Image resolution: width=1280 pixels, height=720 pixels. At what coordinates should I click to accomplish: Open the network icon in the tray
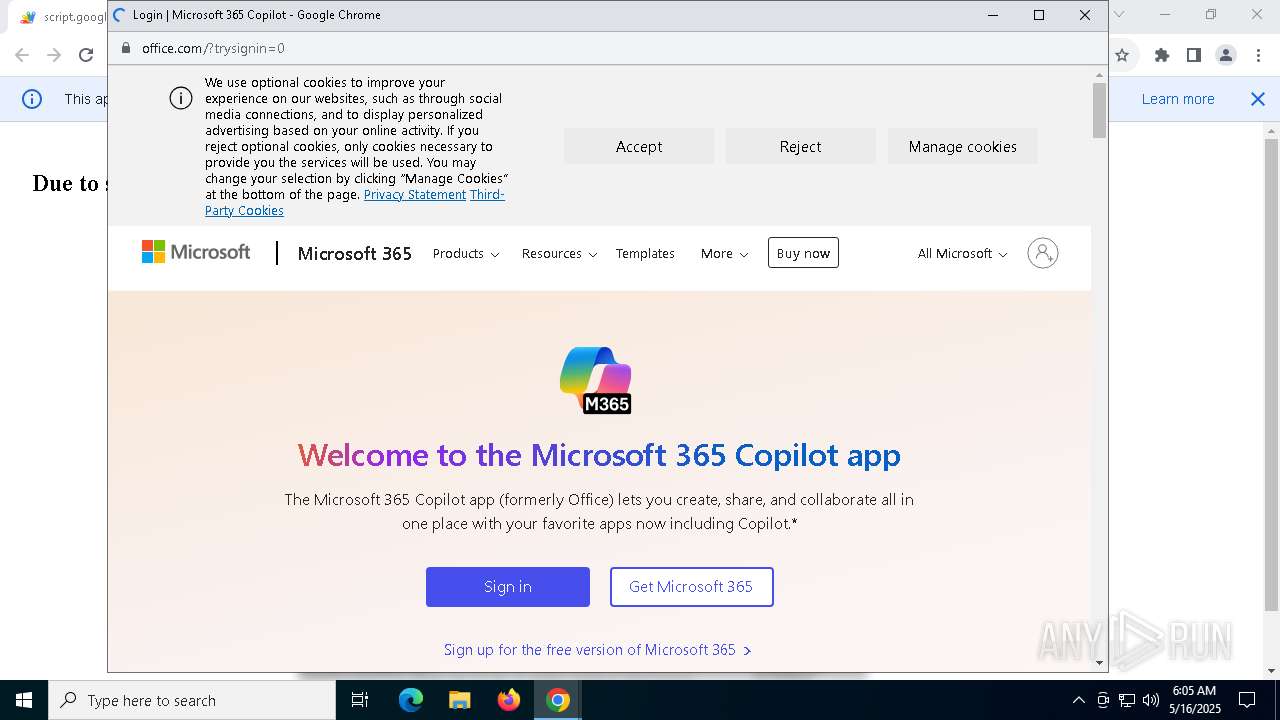pos(1127,700)
